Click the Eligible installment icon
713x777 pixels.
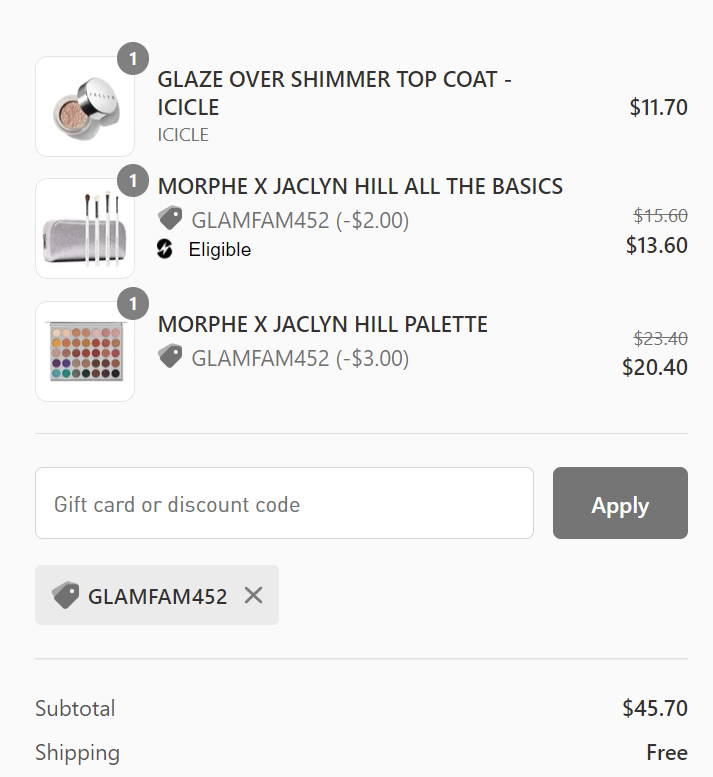click(166, 249)
